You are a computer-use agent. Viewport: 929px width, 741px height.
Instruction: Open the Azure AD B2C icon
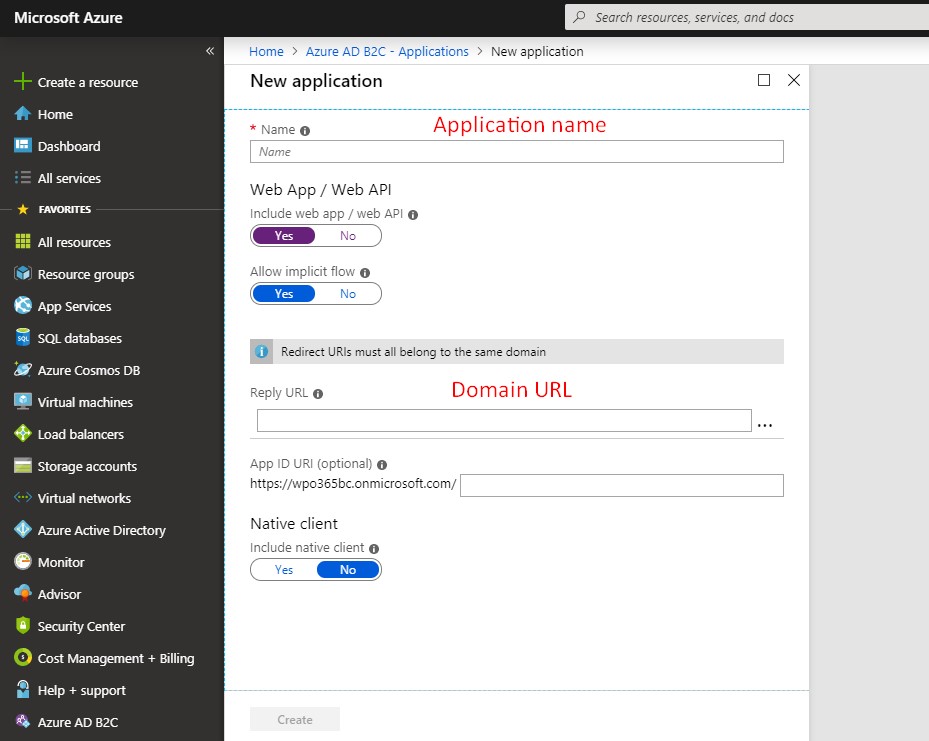pos(23,721)
